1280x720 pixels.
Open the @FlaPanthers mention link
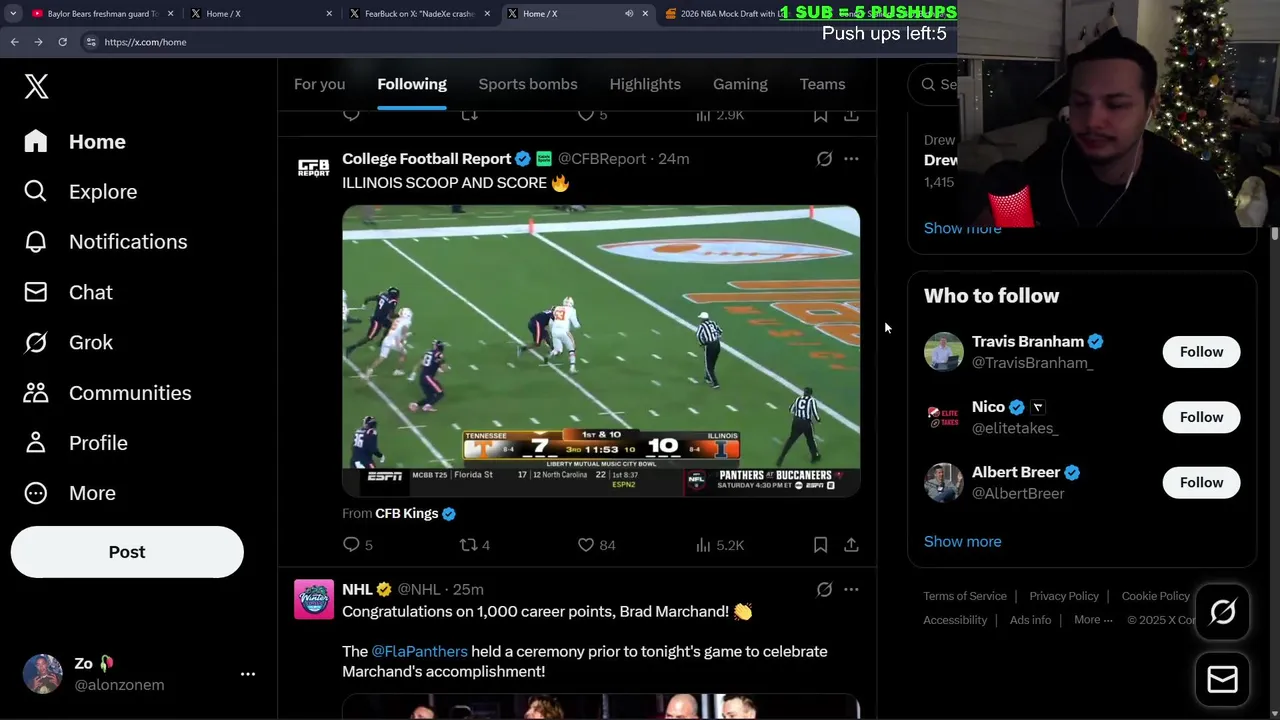(x=419, y=651)
